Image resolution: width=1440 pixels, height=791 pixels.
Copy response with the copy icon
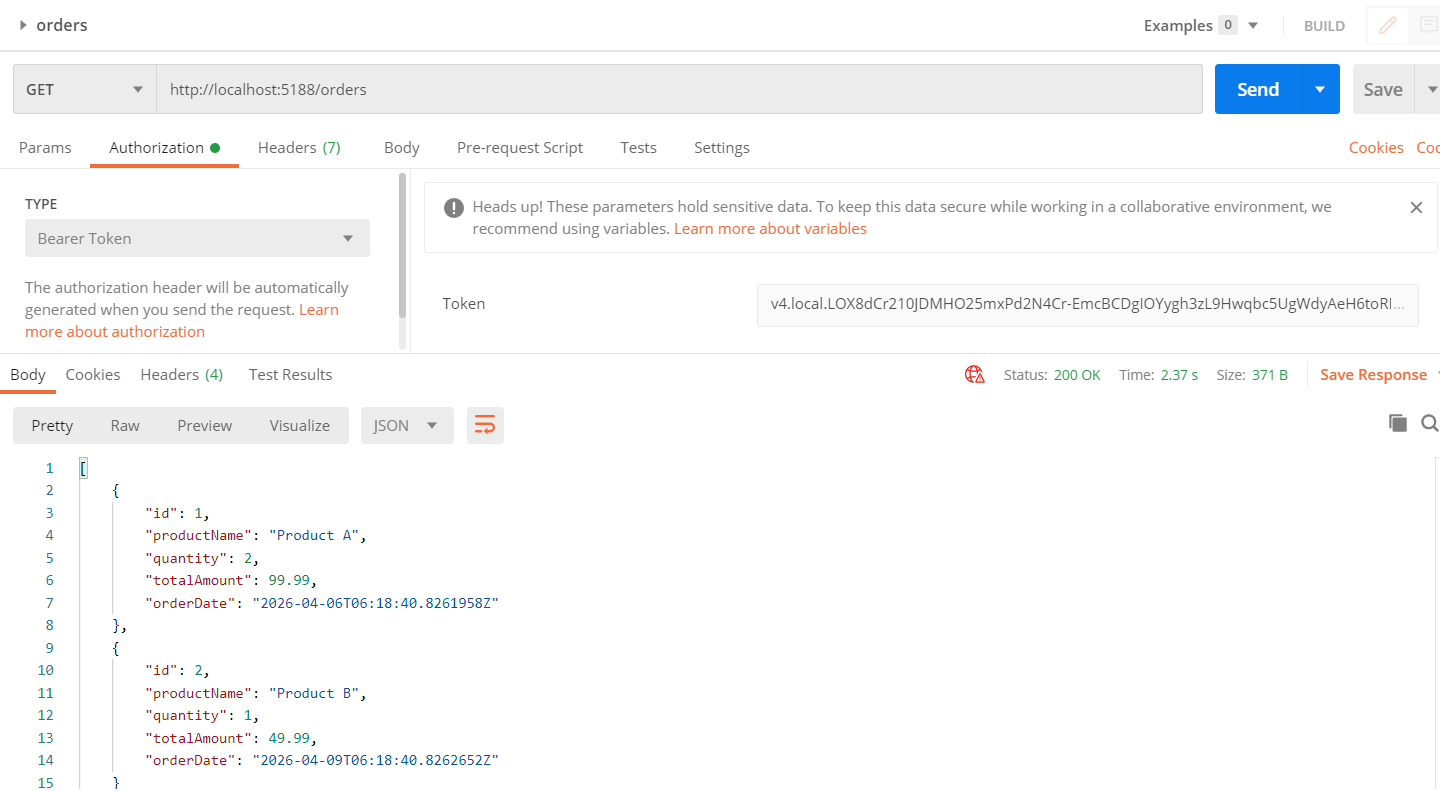pyautogui.click(x=1397, y=423)
